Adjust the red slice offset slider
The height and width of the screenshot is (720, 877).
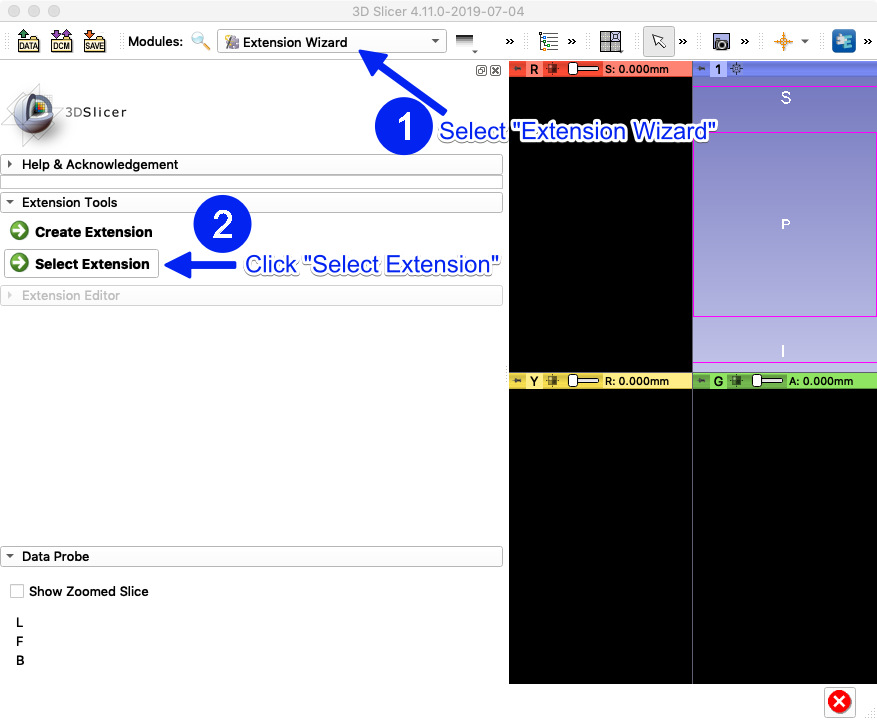tap(583, 69)
